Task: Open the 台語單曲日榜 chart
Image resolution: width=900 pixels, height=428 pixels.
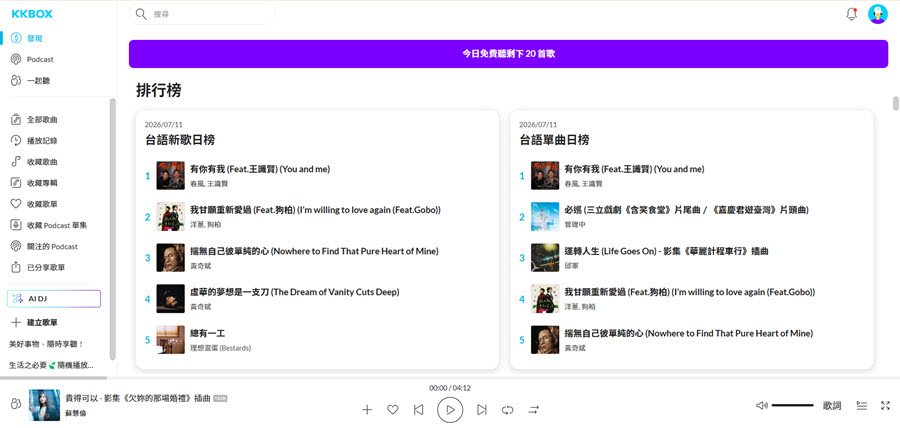Action: 554,140
